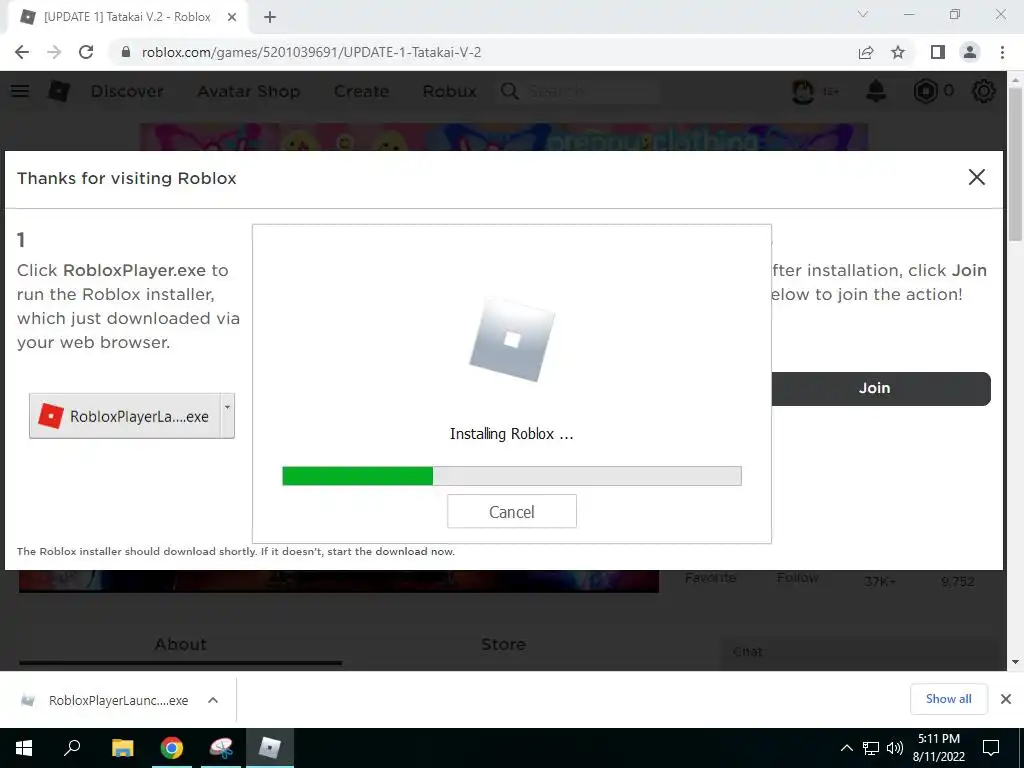
Task: Open the Robux balance icon
Action: point(925,91)
